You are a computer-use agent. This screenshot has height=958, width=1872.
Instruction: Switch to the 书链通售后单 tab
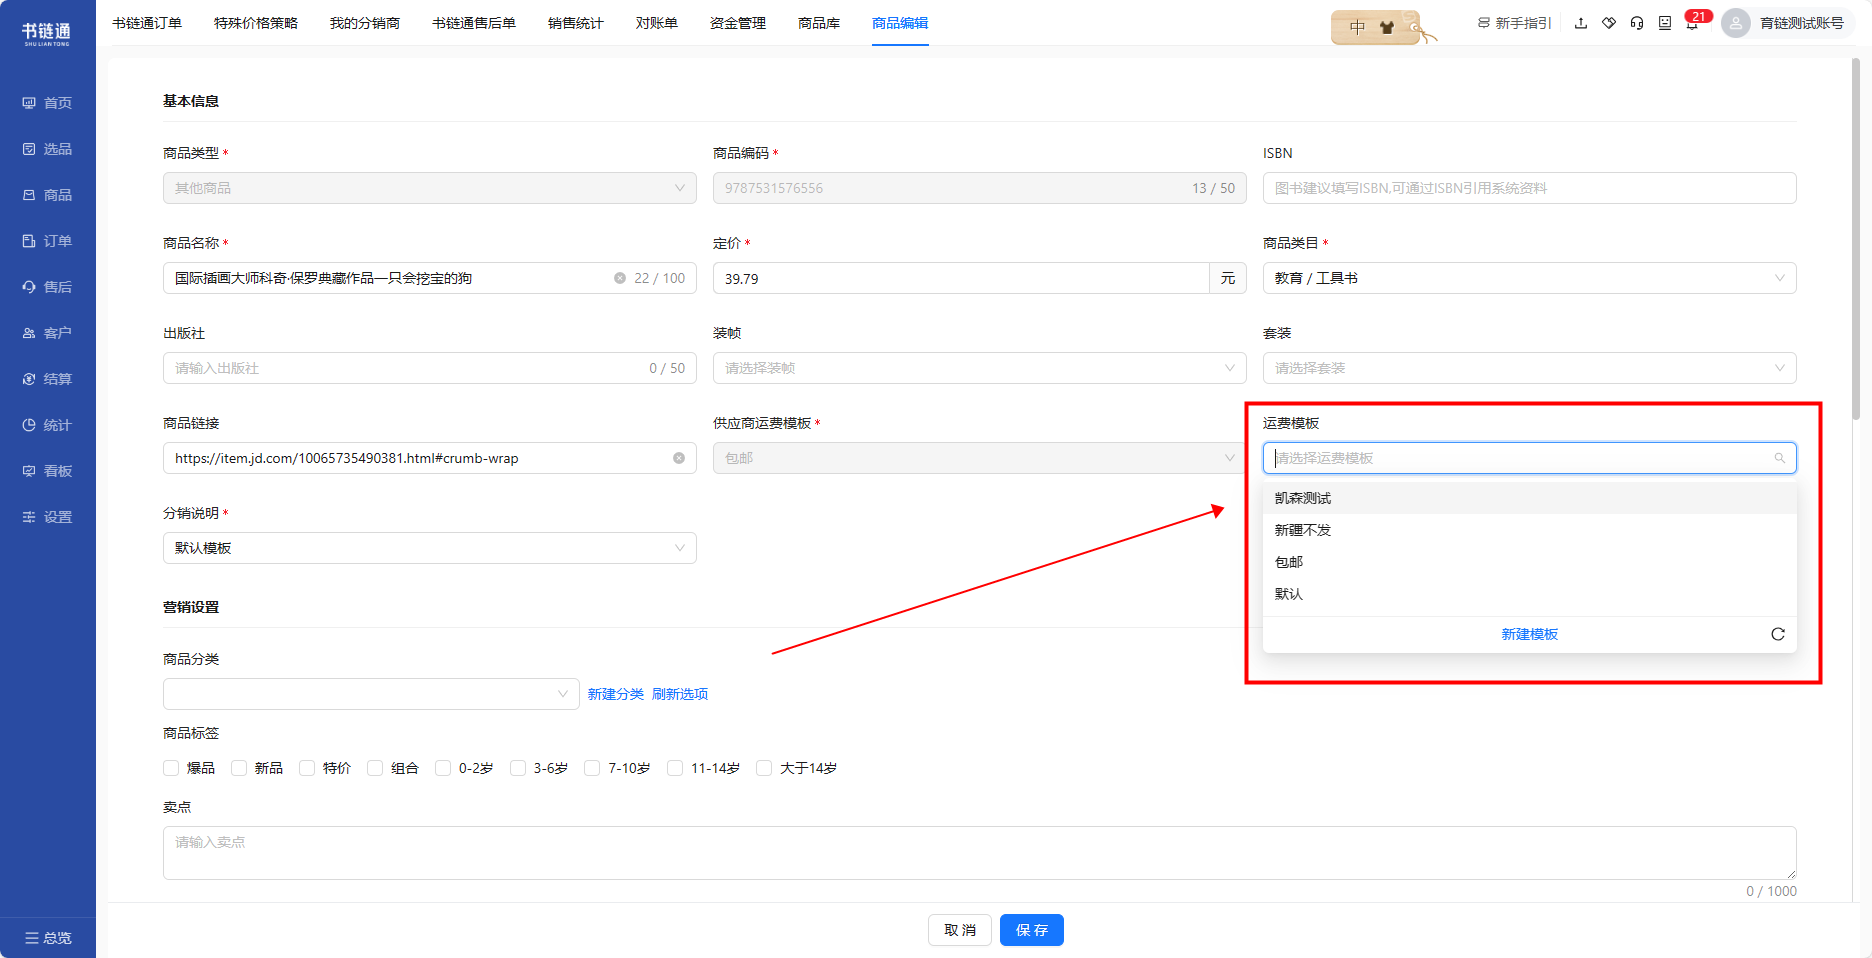pyautogui.click(x=474, y=23)
